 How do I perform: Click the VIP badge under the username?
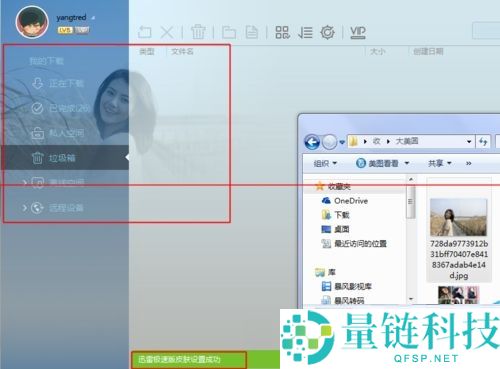pos(82,30)
